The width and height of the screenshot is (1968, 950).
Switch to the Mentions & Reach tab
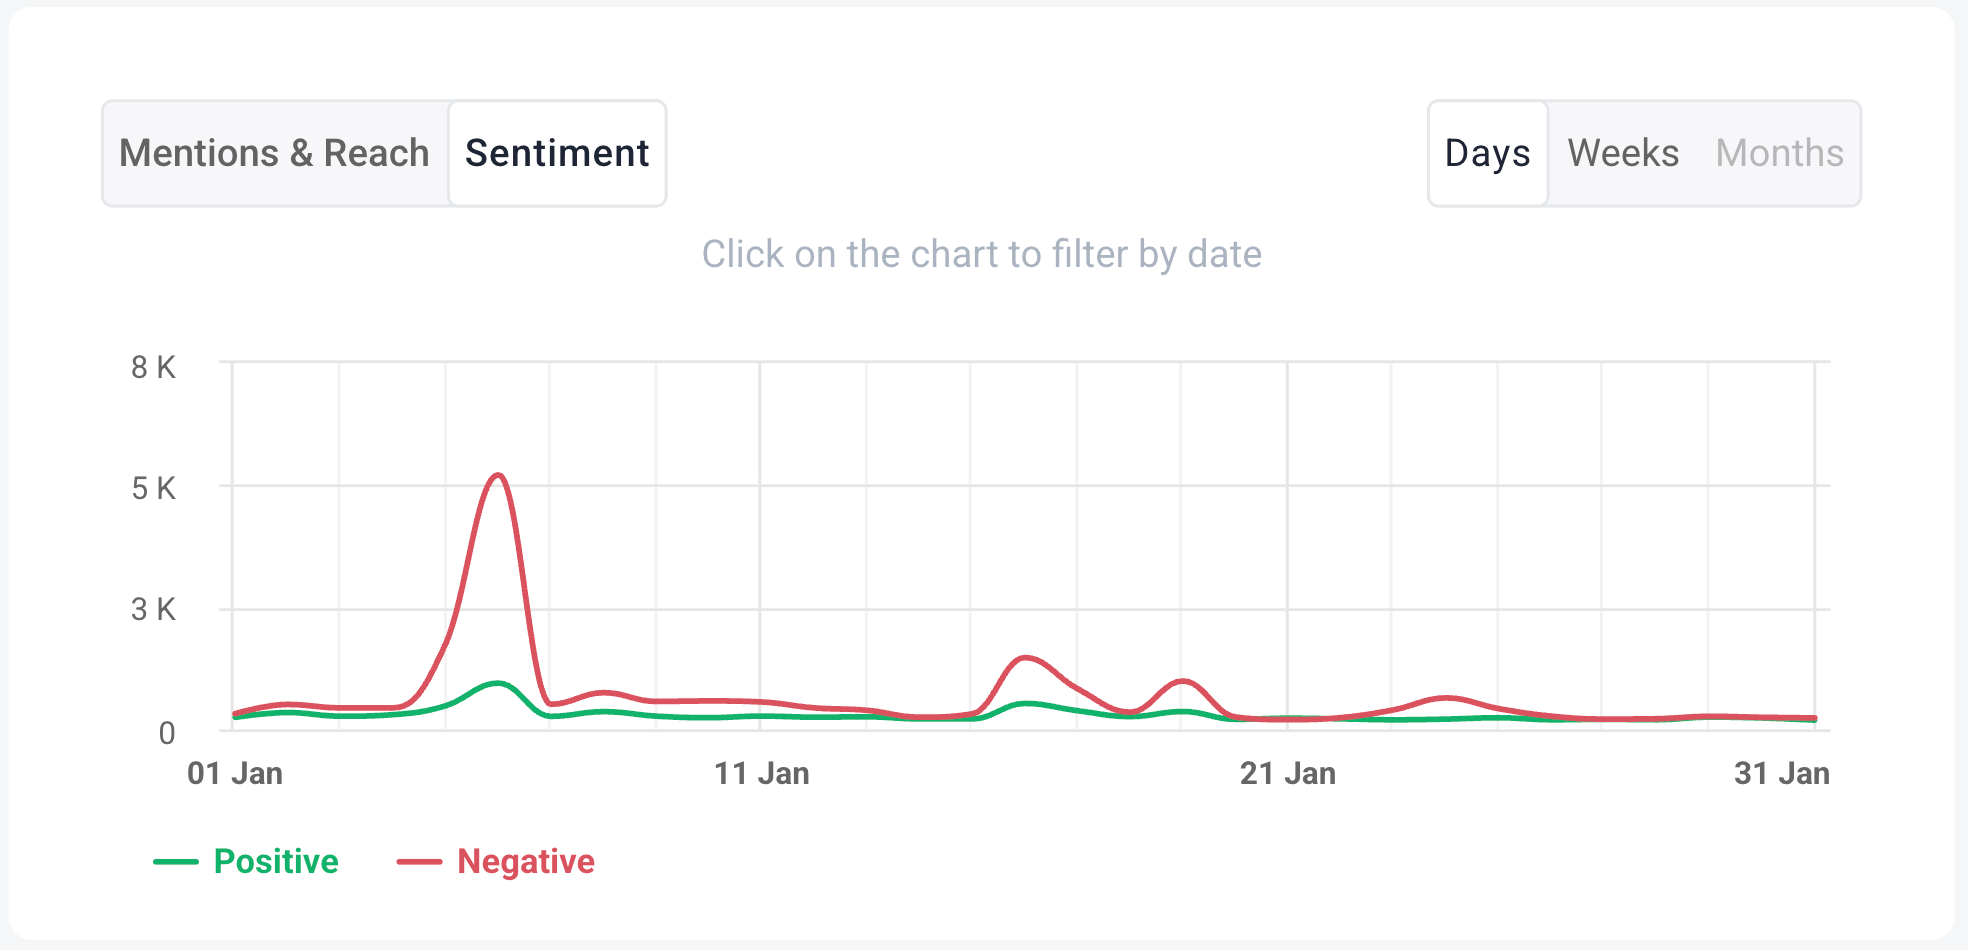coord(275,153)
